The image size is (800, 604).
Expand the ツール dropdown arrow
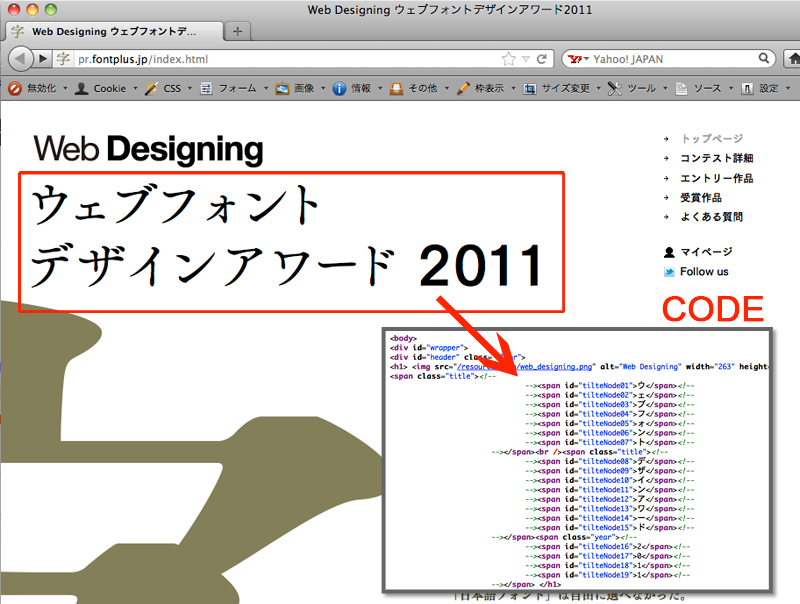coord(665,89)
